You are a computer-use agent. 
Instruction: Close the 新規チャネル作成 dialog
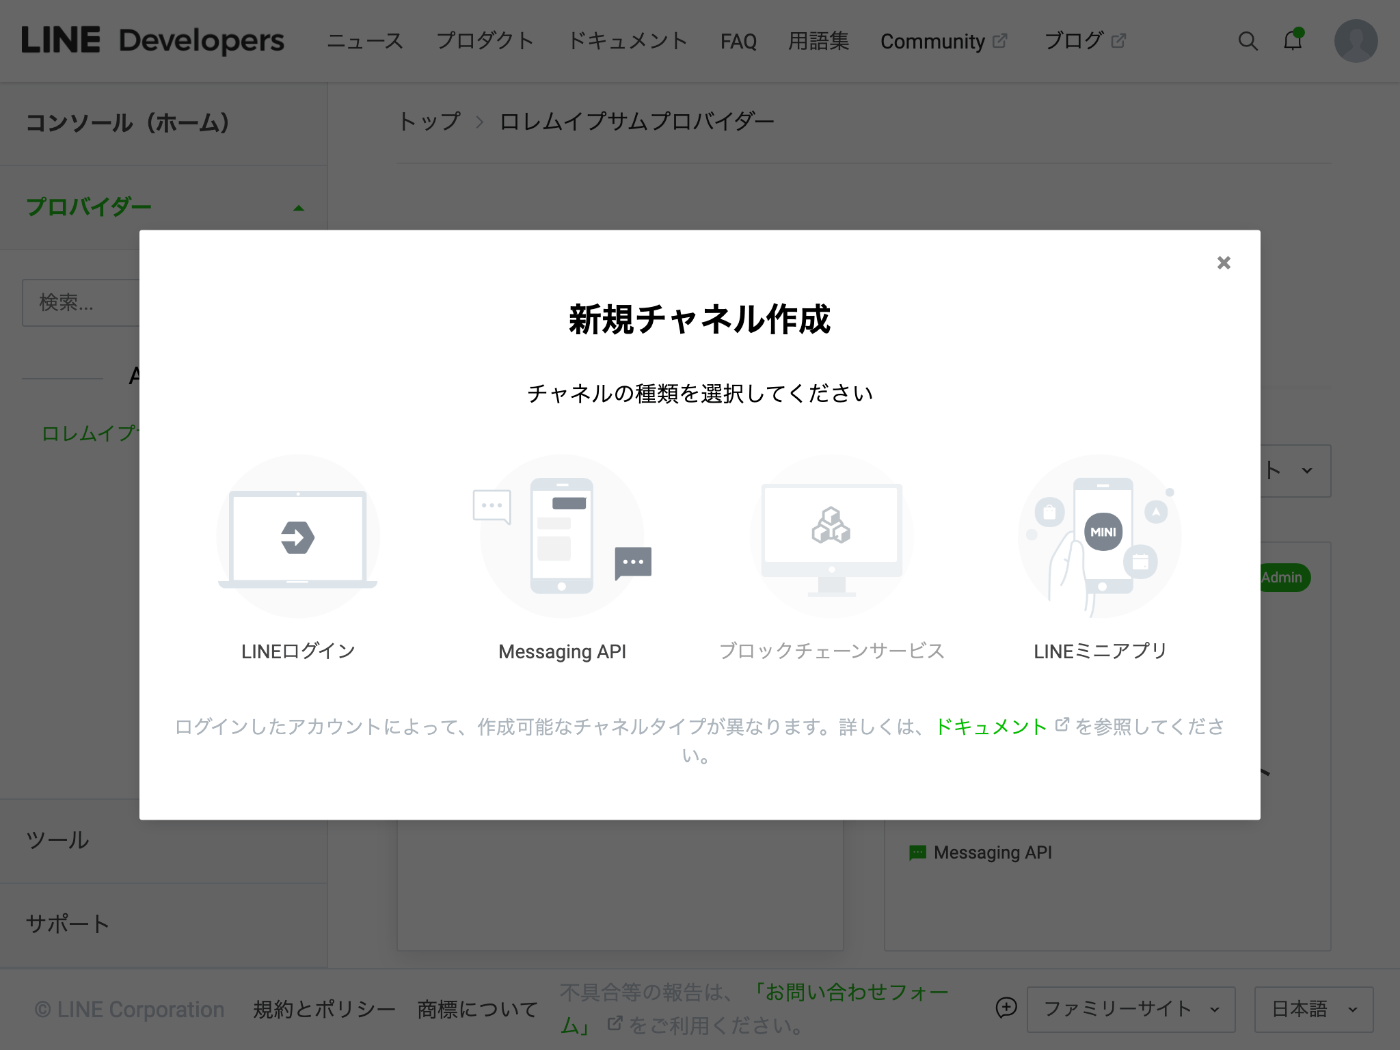click(1223, 263)
